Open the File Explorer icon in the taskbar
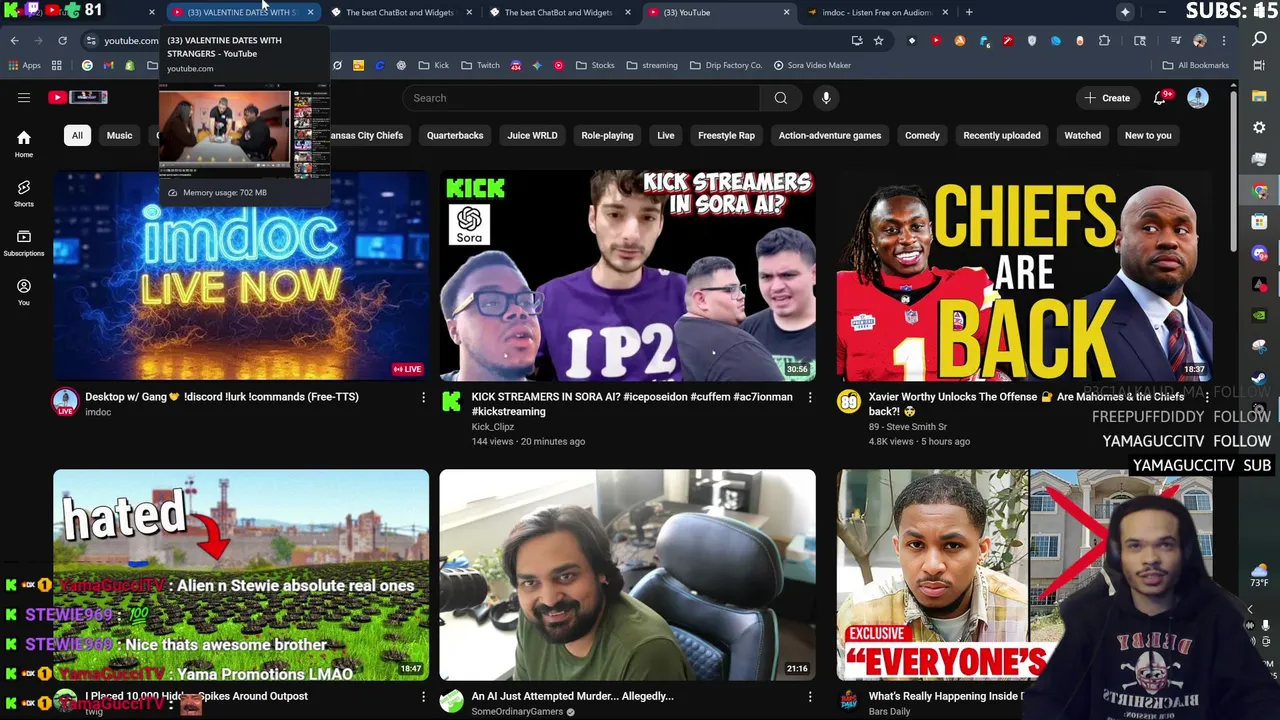Viewport: 1280px width, 720px height. click(1260, 97)
